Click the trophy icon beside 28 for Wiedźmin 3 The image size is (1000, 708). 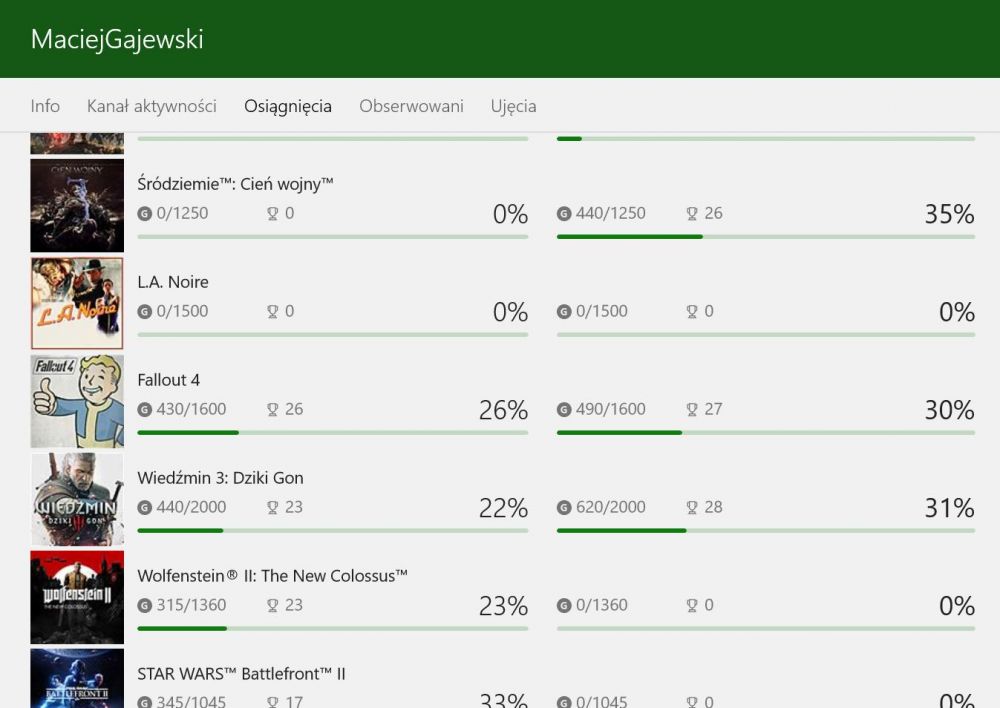(x=692, y=508)
